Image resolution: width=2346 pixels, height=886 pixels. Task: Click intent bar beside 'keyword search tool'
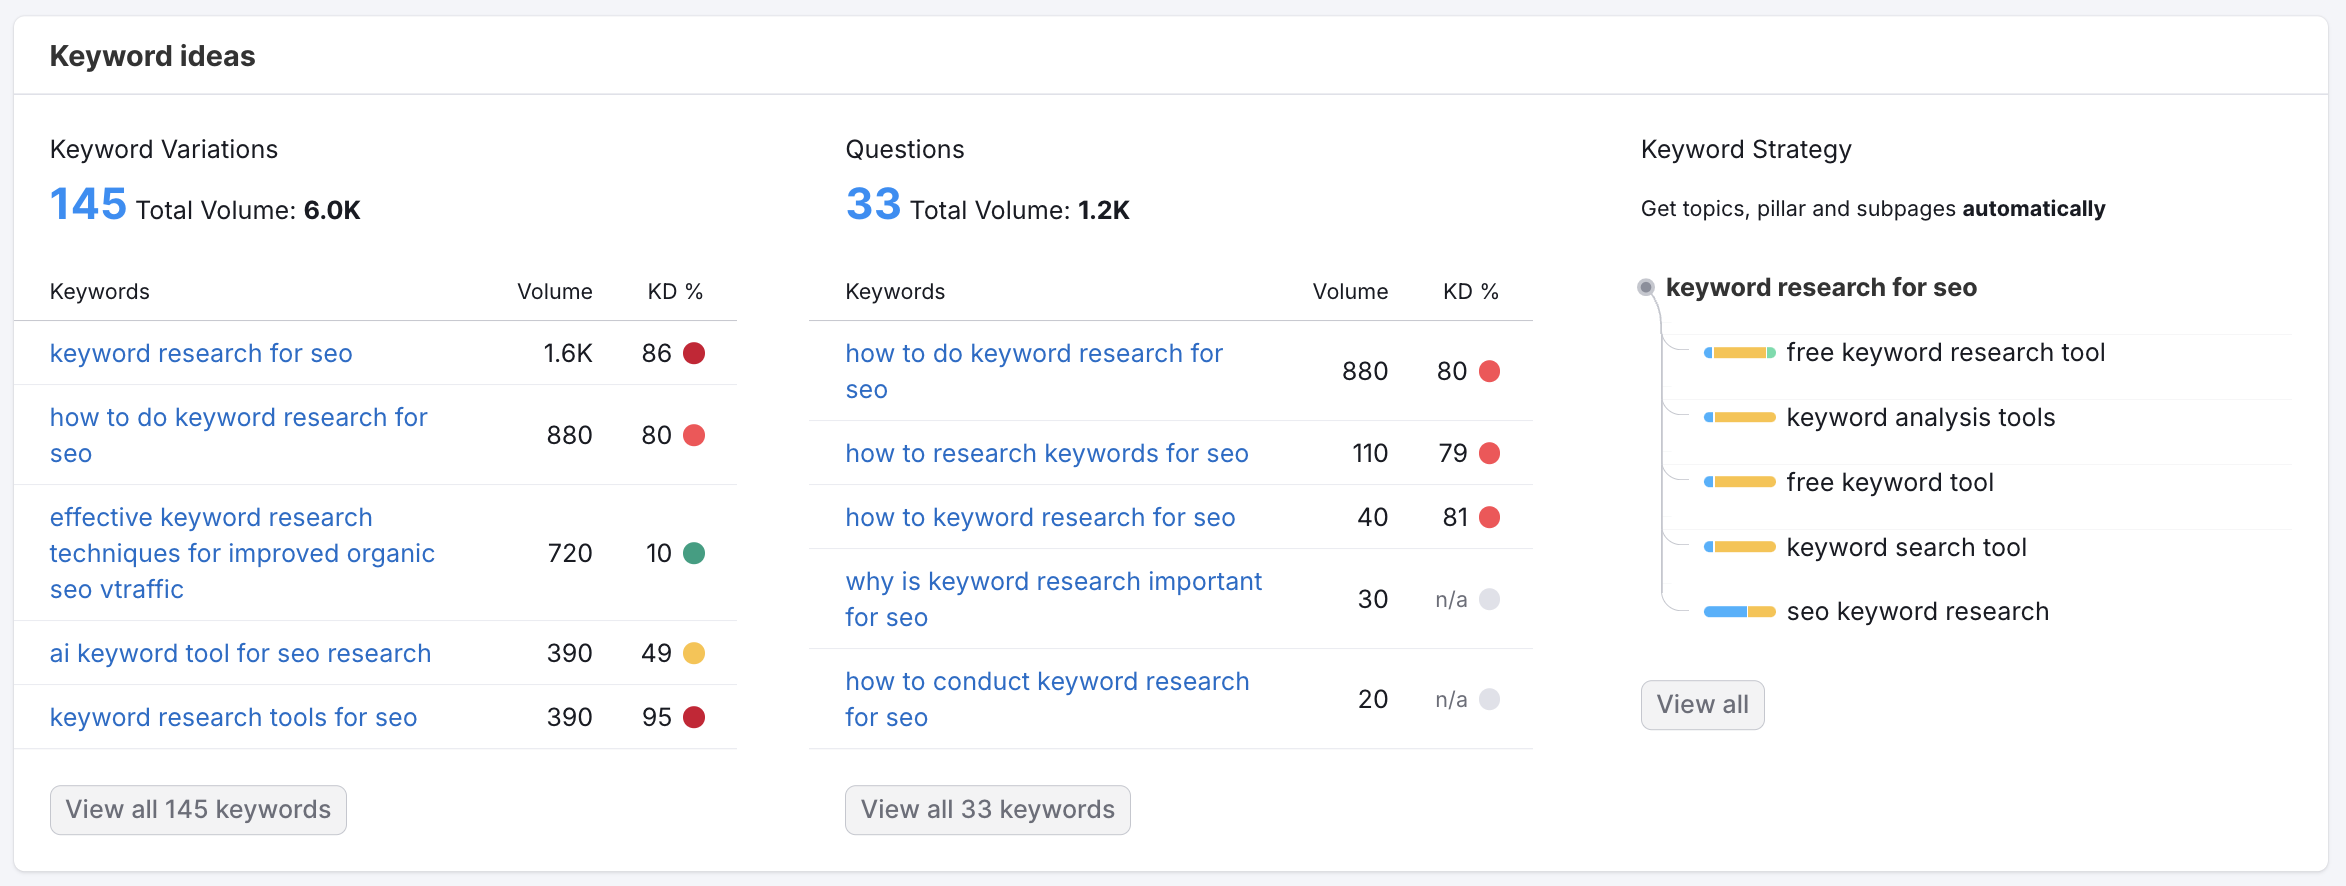(x=1740, y=547)
